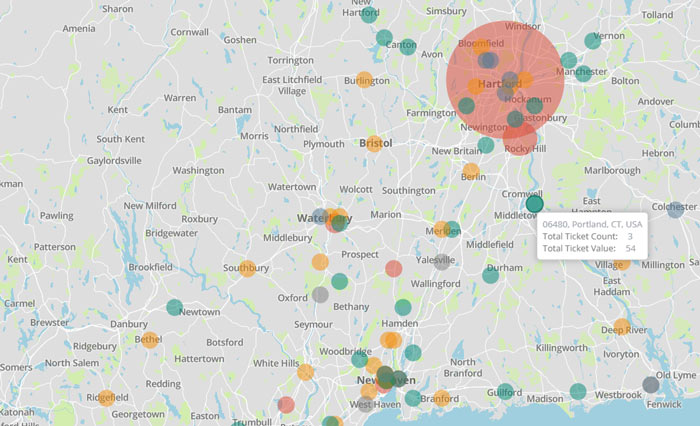Click the New Milford city label
Viewport: 700px width, 426px height.
tap(150, 206)
